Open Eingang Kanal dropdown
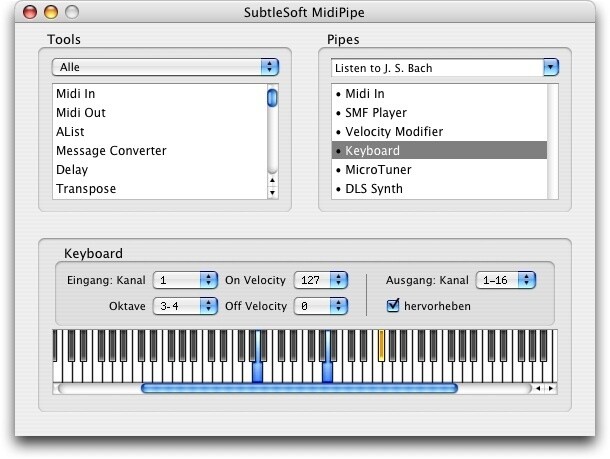610x459 pixels. point(185,280)
